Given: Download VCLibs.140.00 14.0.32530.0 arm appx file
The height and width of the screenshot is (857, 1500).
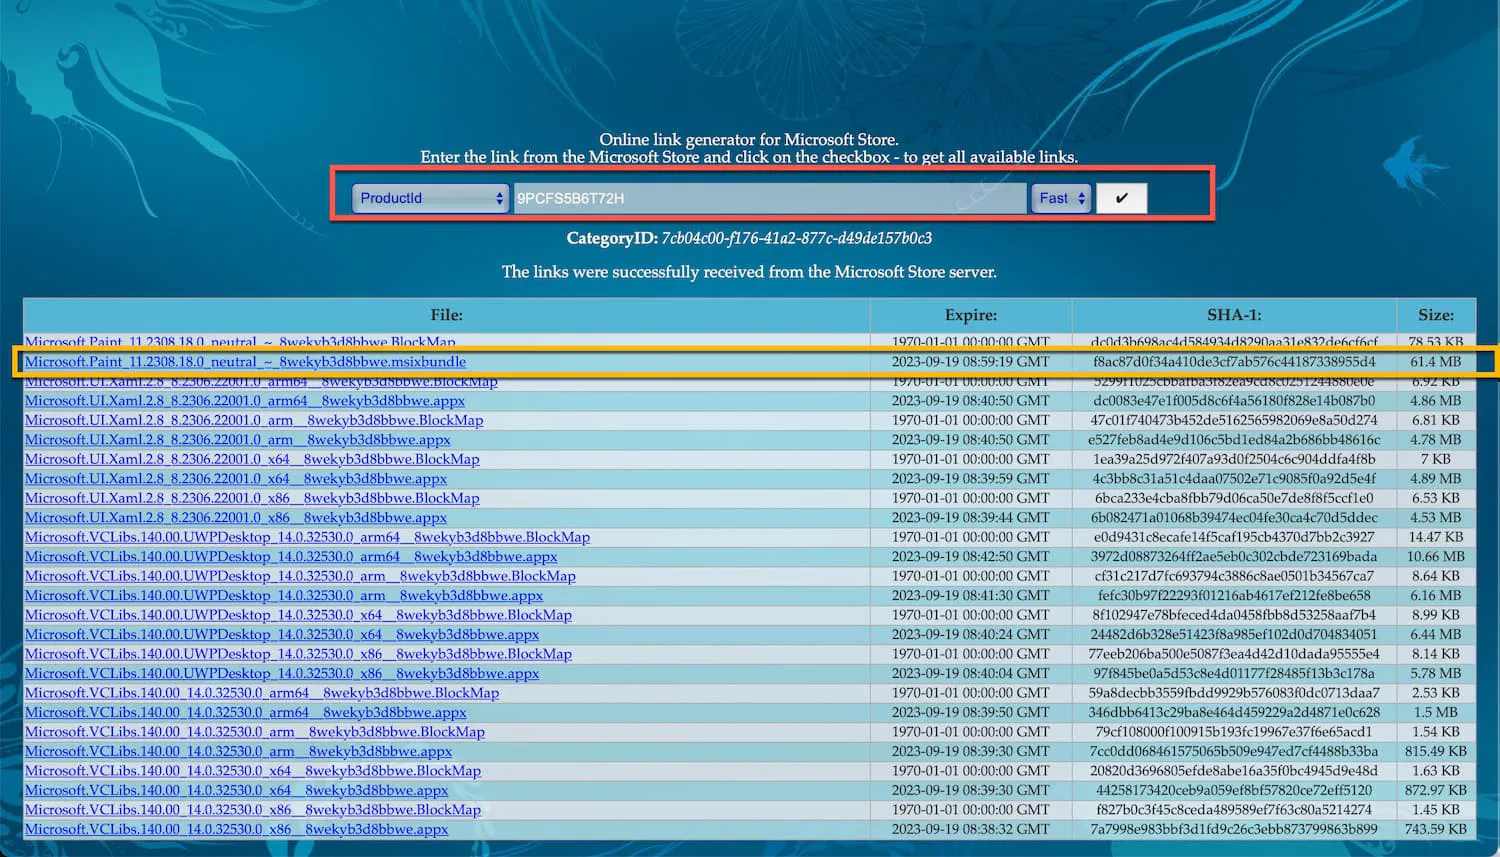Looking at the screenshot, I should [x=238, y=752].
